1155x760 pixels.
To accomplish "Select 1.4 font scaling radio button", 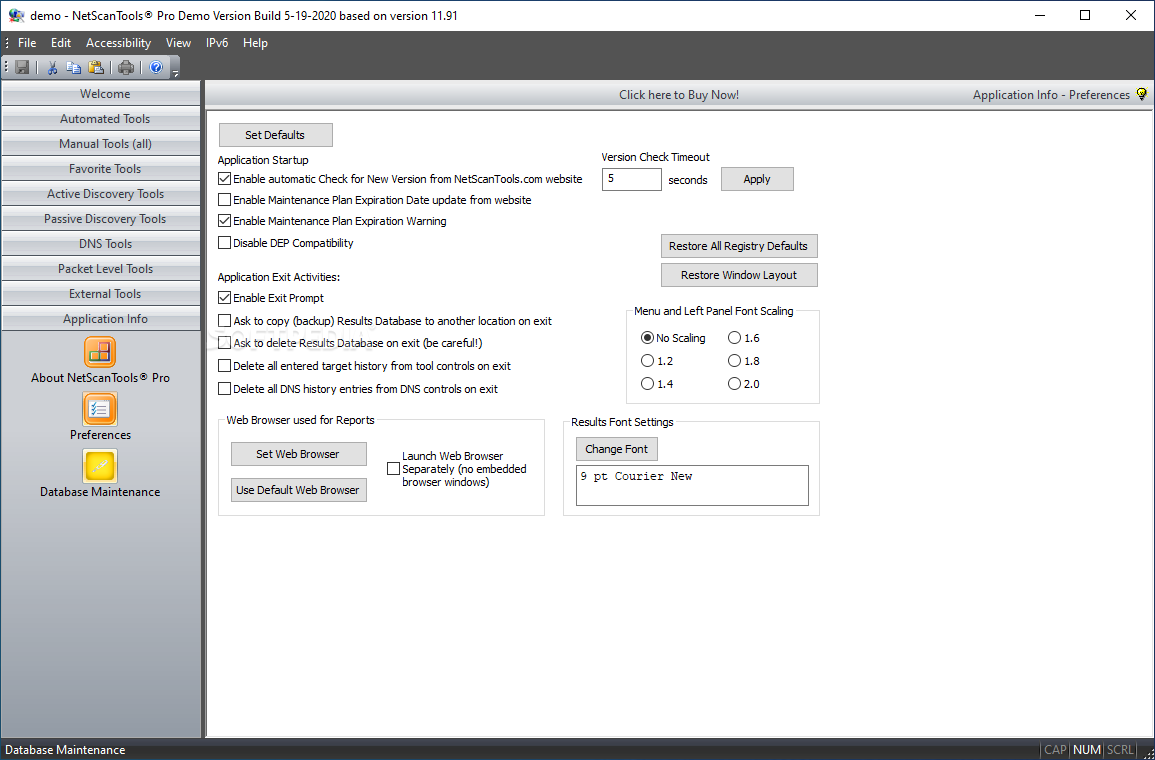I will pyautogui.click(x=647, y=384).
